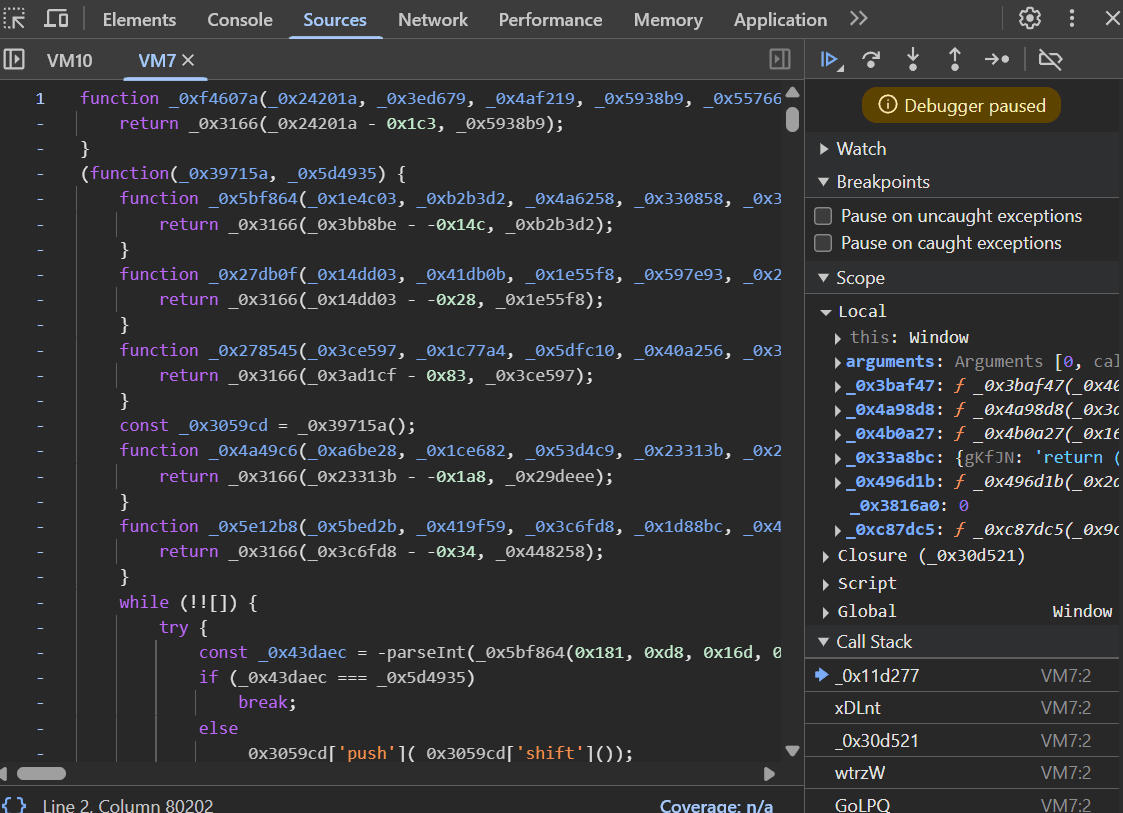The image size is (1123, 813).
Task: Deactivate all breakpoints
Action: [1050, 59]
